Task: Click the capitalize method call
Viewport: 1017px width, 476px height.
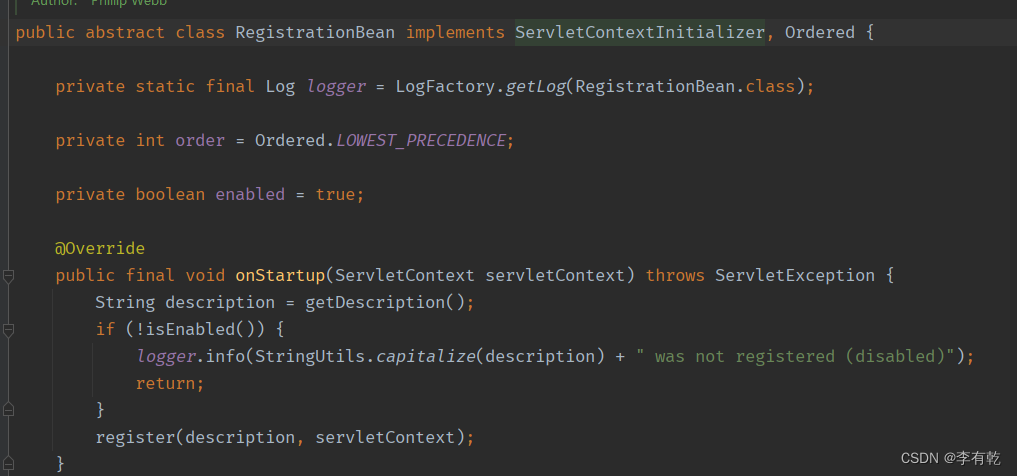Action: pyautogui.click(x=425, y=357)
